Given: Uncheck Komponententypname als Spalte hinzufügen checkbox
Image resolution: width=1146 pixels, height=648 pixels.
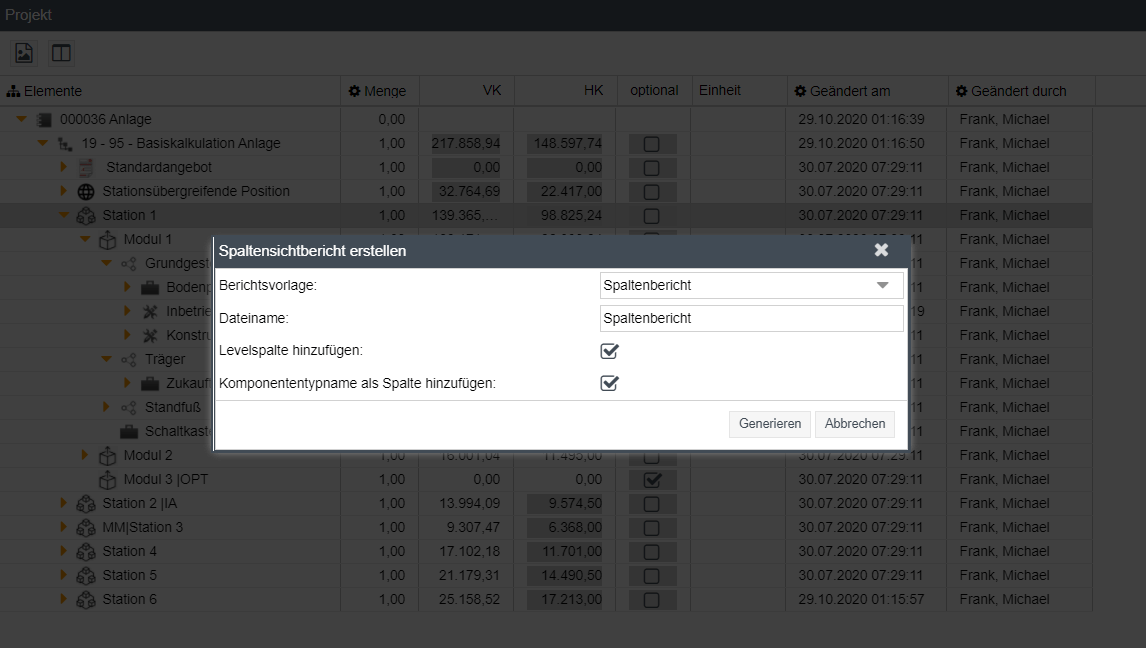Looking at the screenshot, I should pos(609,384).
